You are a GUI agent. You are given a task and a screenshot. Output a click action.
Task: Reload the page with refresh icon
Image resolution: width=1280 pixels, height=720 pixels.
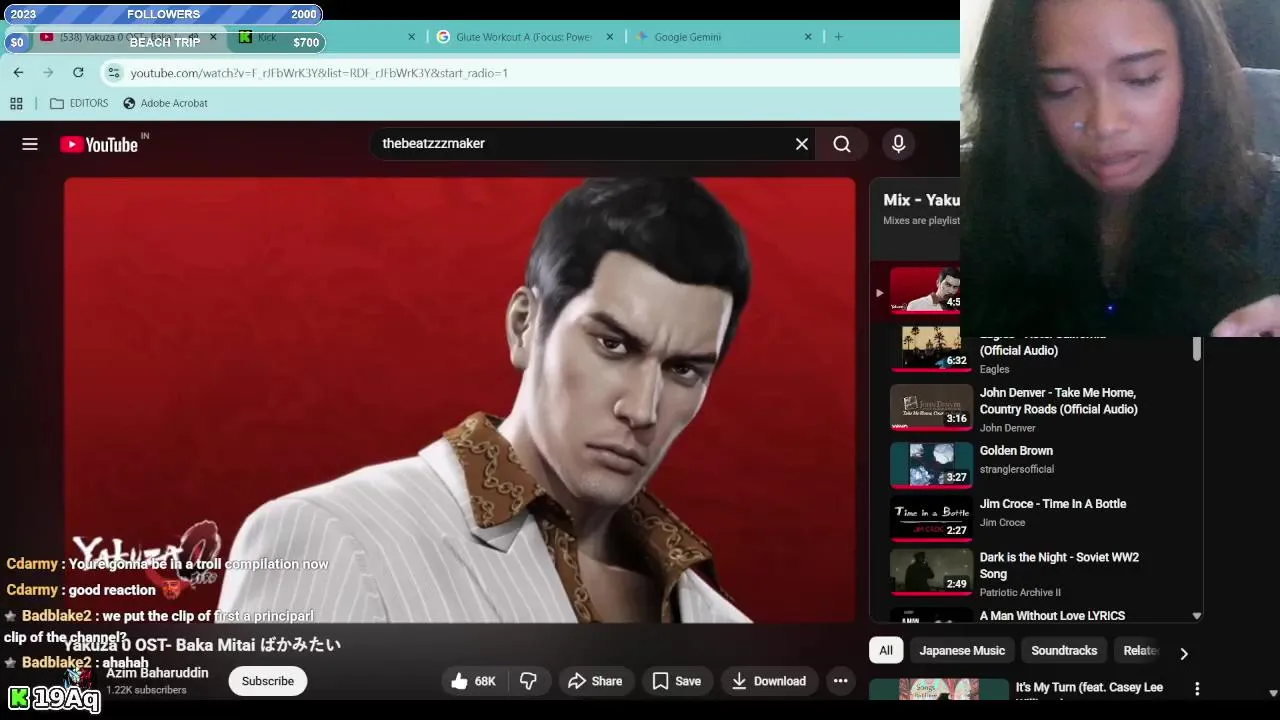pos(78,72)
